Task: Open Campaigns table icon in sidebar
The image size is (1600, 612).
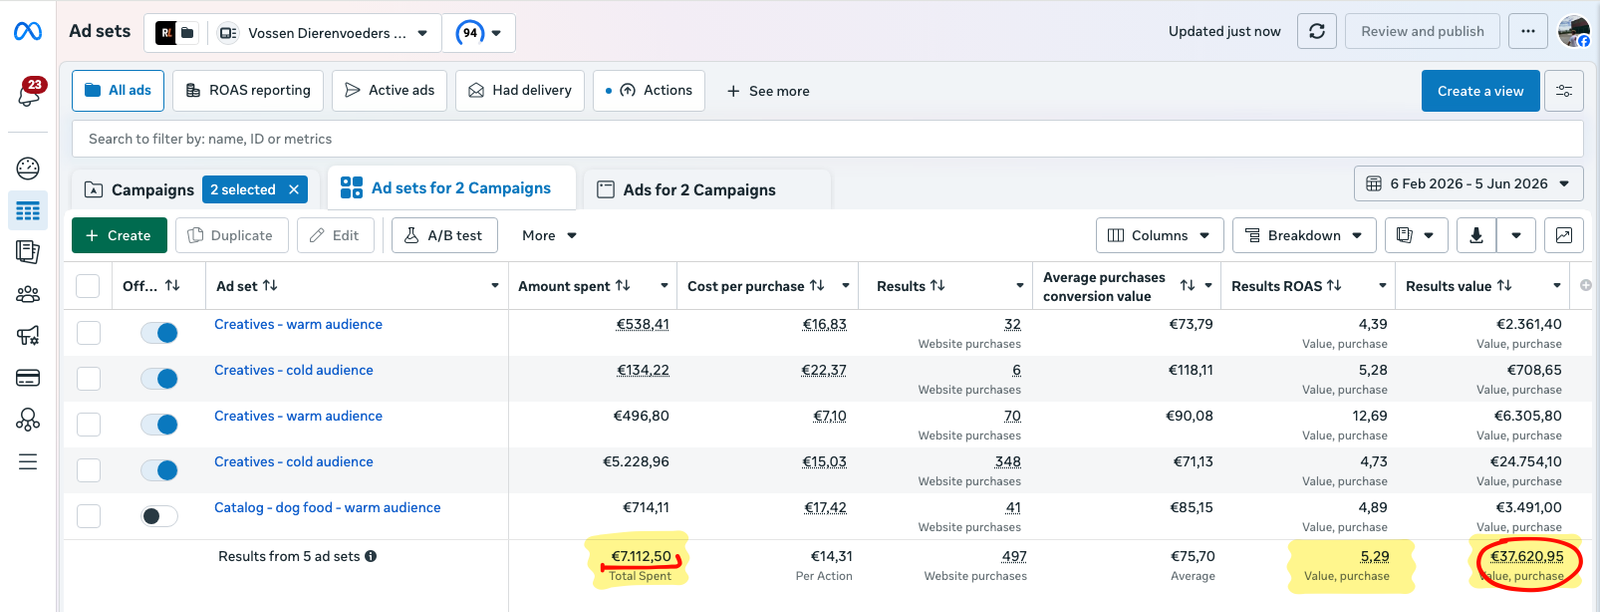Action: pyautogui.click(x=28, y=210)
